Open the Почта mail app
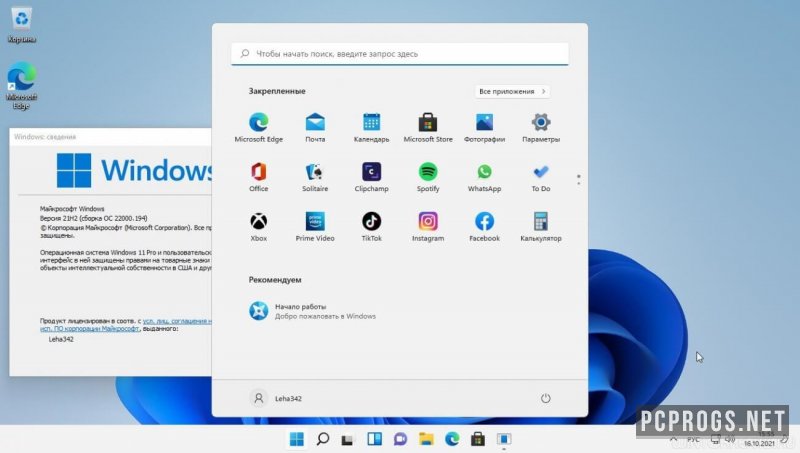 (315, 128)
